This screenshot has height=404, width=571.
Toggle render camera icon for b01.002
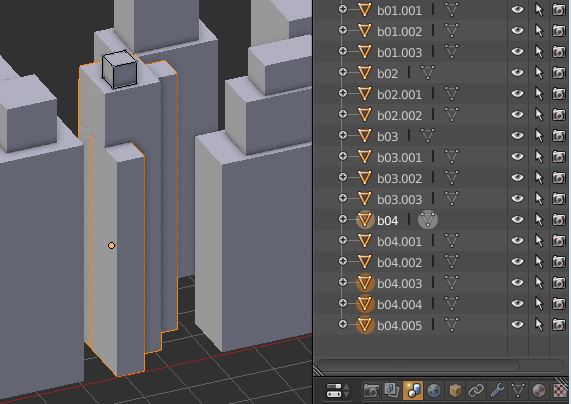pyautogui.click(x=560, y=31)
